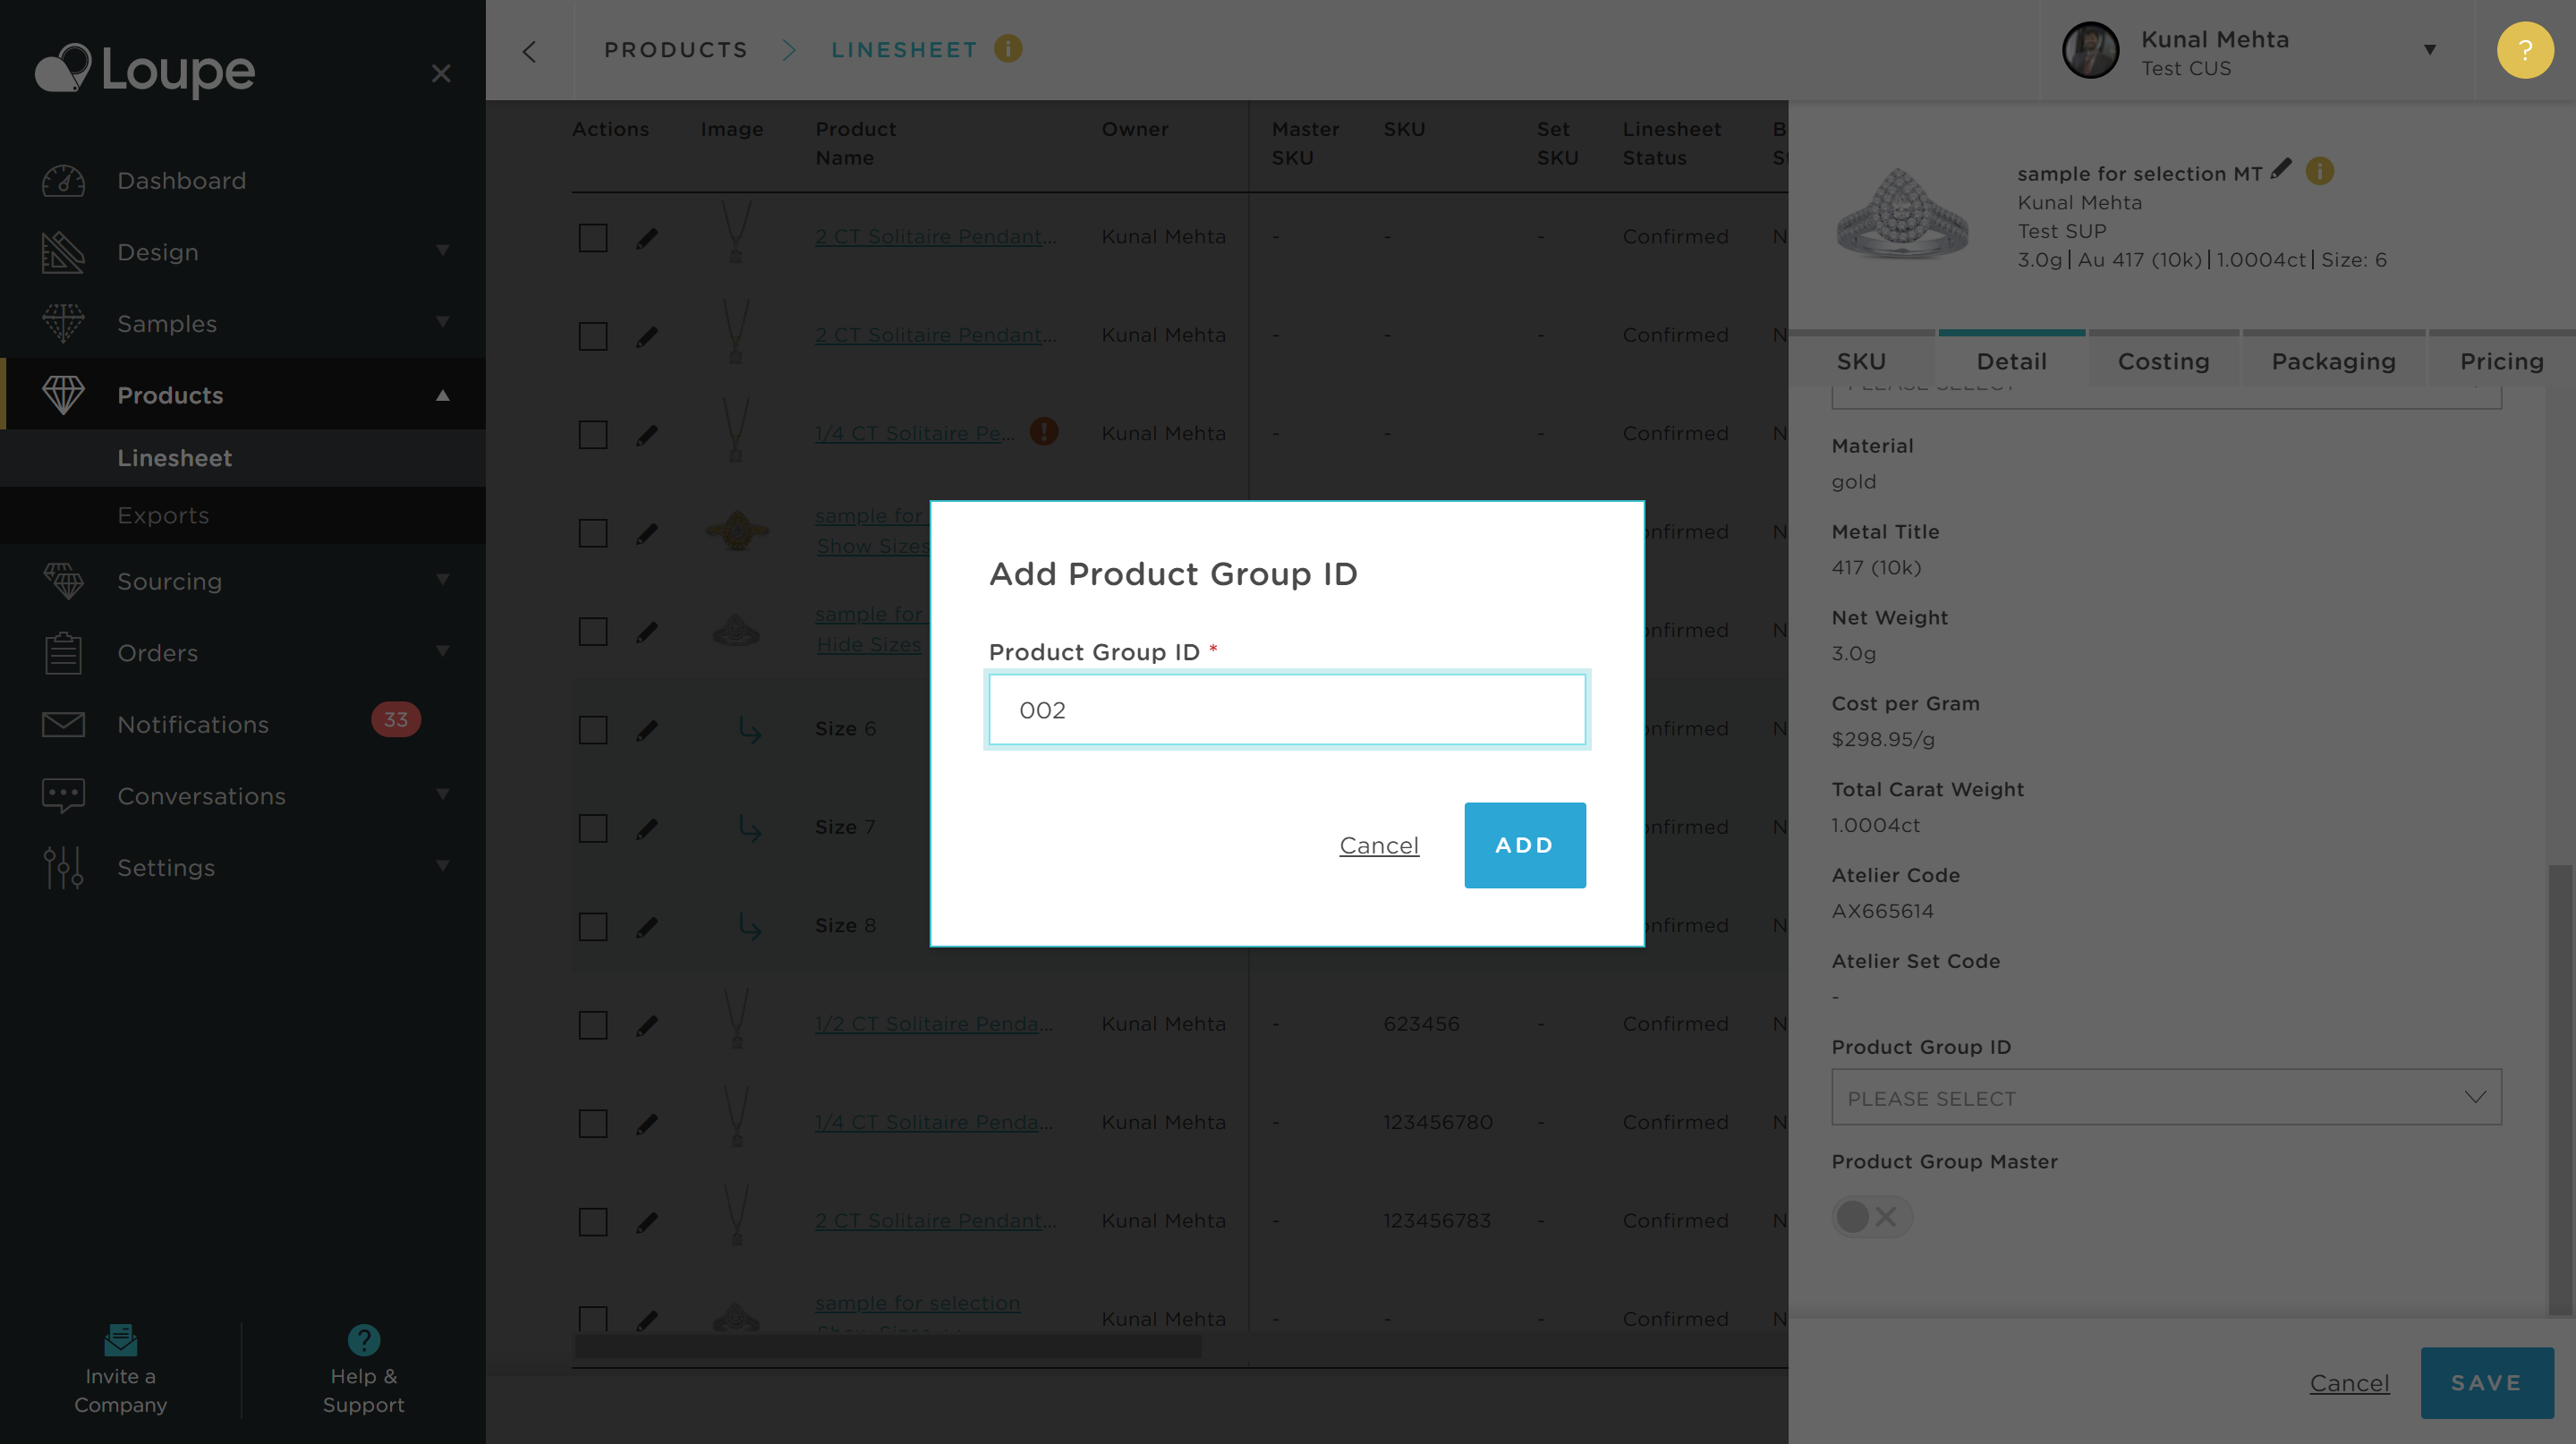Go back using the left chevron arrow
Screen dimensions: 2576x1444
529,51
